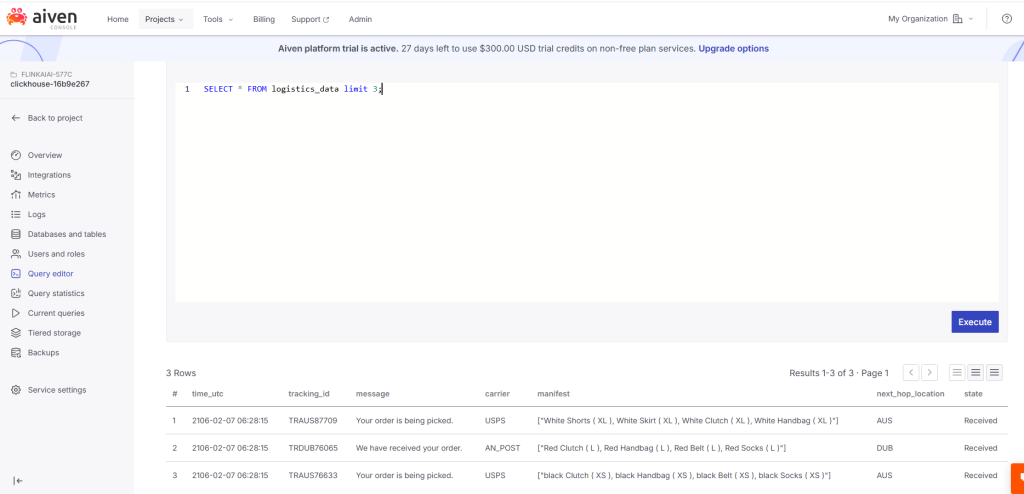The width and height of the screenshot is (1024, 494).
Task: Open the Integrations page from the sidebar
Action: (49, 175)
